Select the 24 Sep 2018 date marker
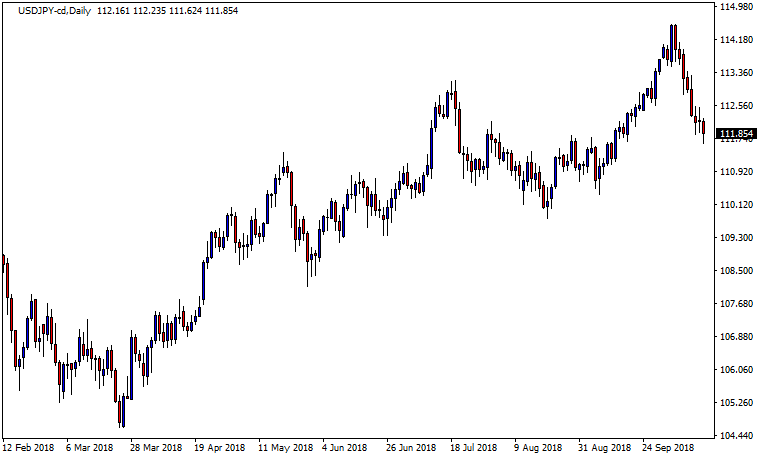Image resolution: width=757 pixels, height=459 pixels. tap(667, 448)
